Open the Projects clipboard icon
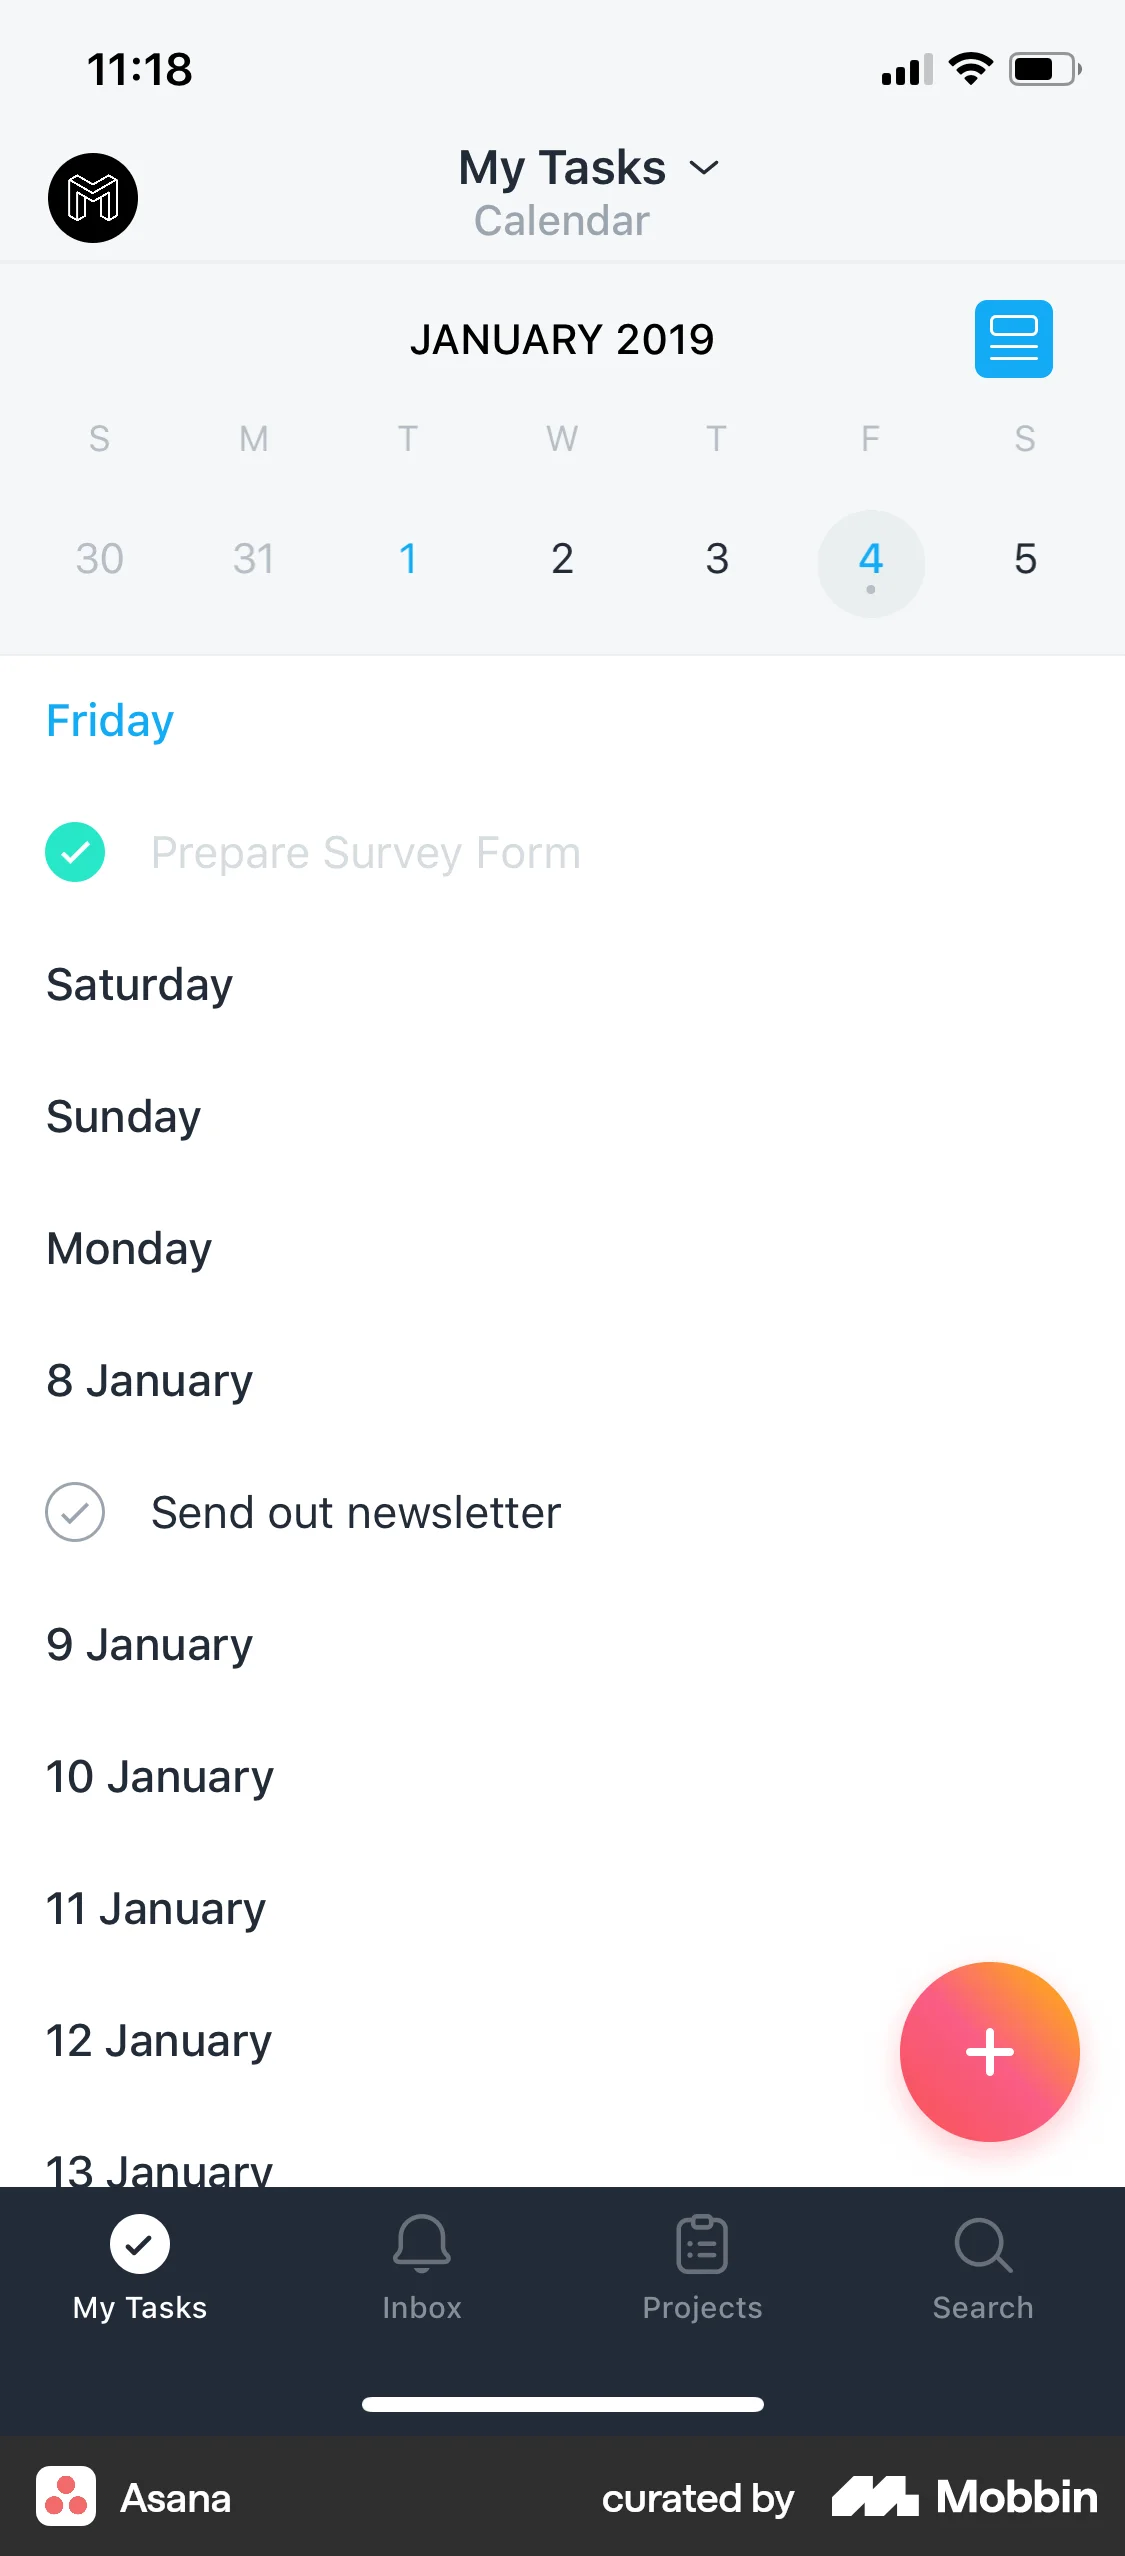Screen dimensions: 1125x2556 pyautogui.click(x=702, y=2244)
